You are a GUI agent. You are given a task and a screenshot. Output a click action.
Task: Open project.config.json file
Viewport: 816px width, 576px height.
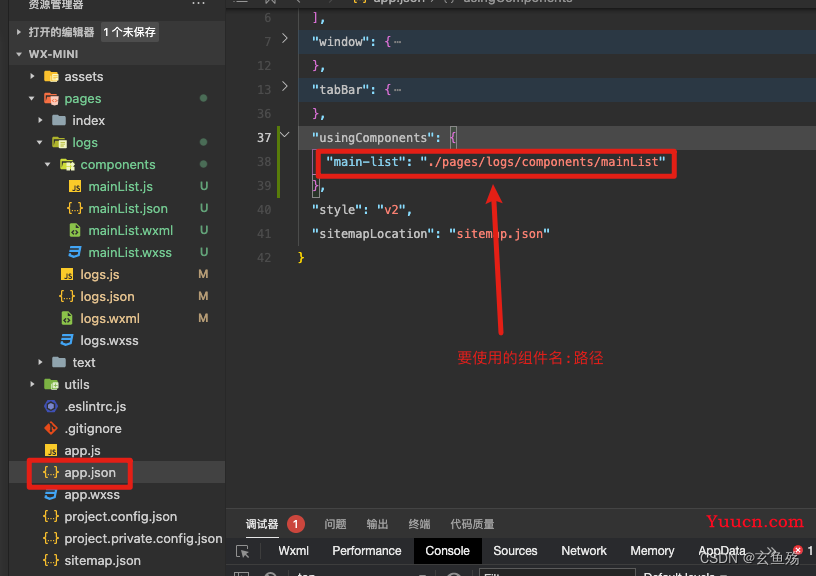click(120, 516)
